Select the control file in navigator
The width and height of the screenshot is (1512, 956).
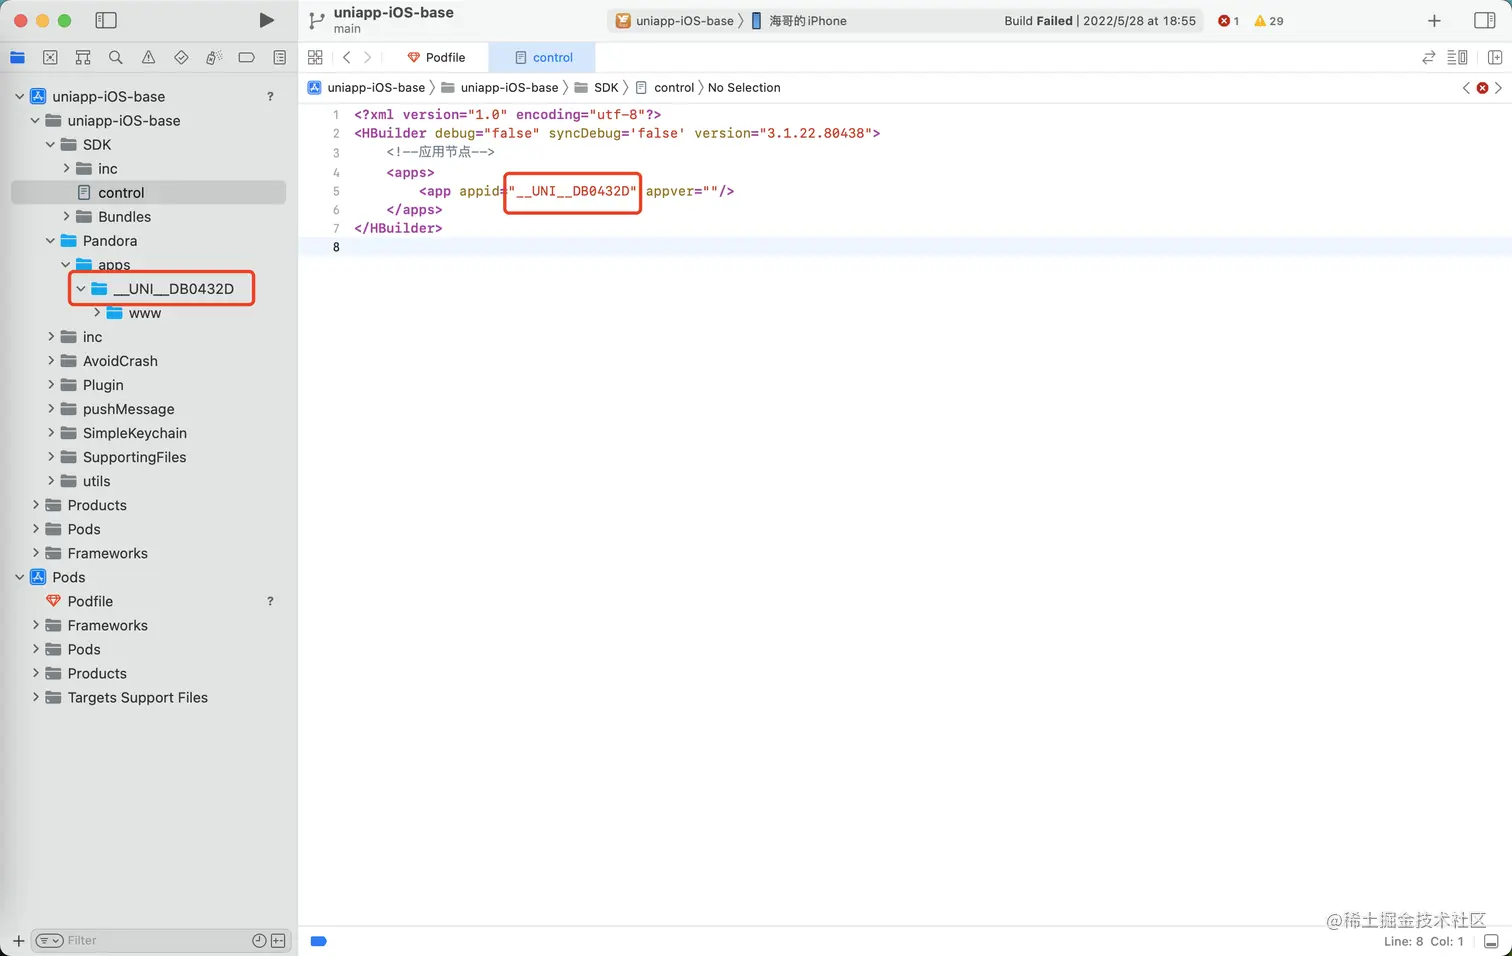[148, 192]
